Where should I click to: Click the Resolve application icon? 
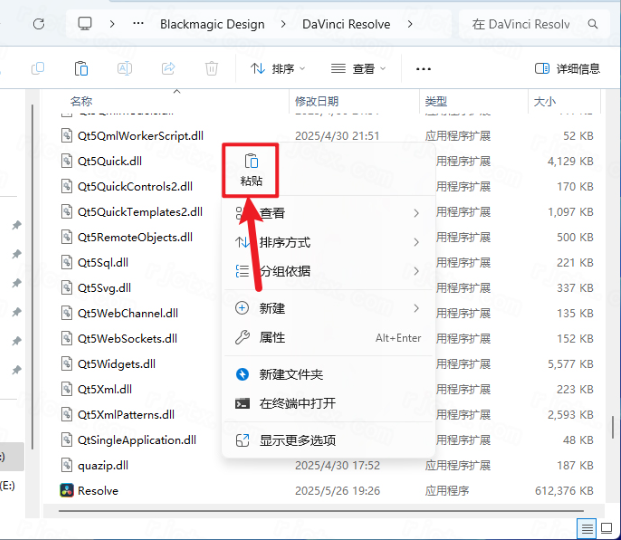tap(67, 490)
